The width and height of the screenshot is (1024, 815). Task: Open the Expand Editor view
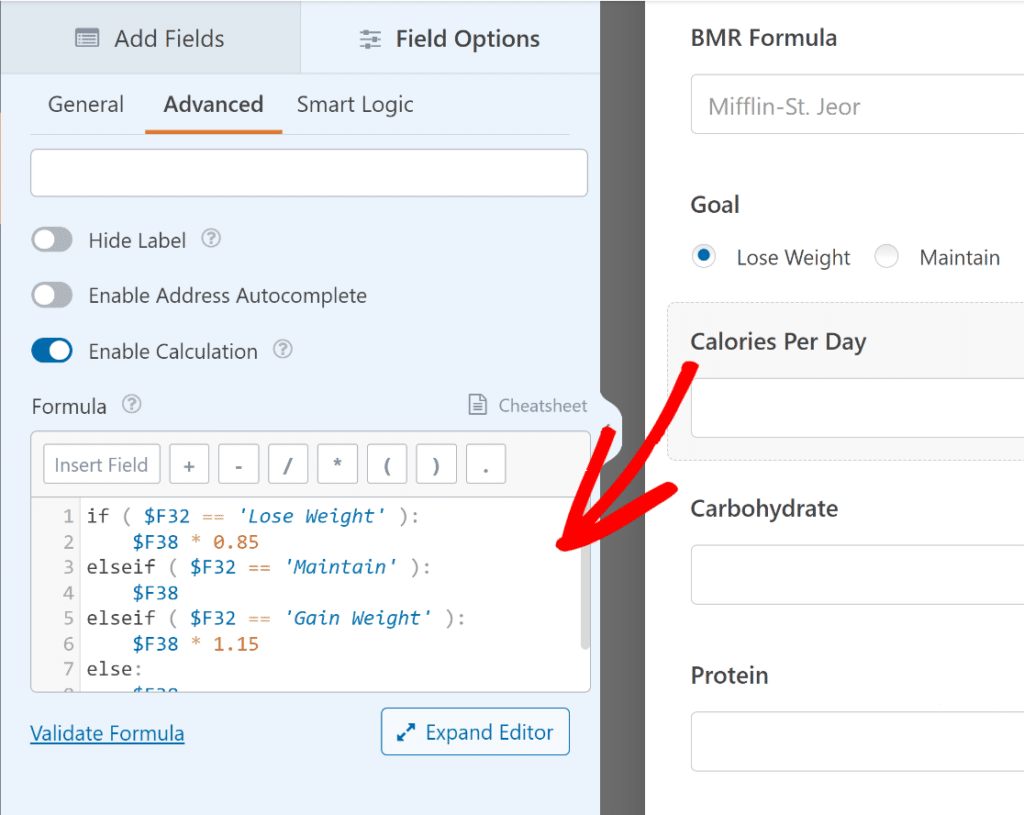(x=475, y=731)
